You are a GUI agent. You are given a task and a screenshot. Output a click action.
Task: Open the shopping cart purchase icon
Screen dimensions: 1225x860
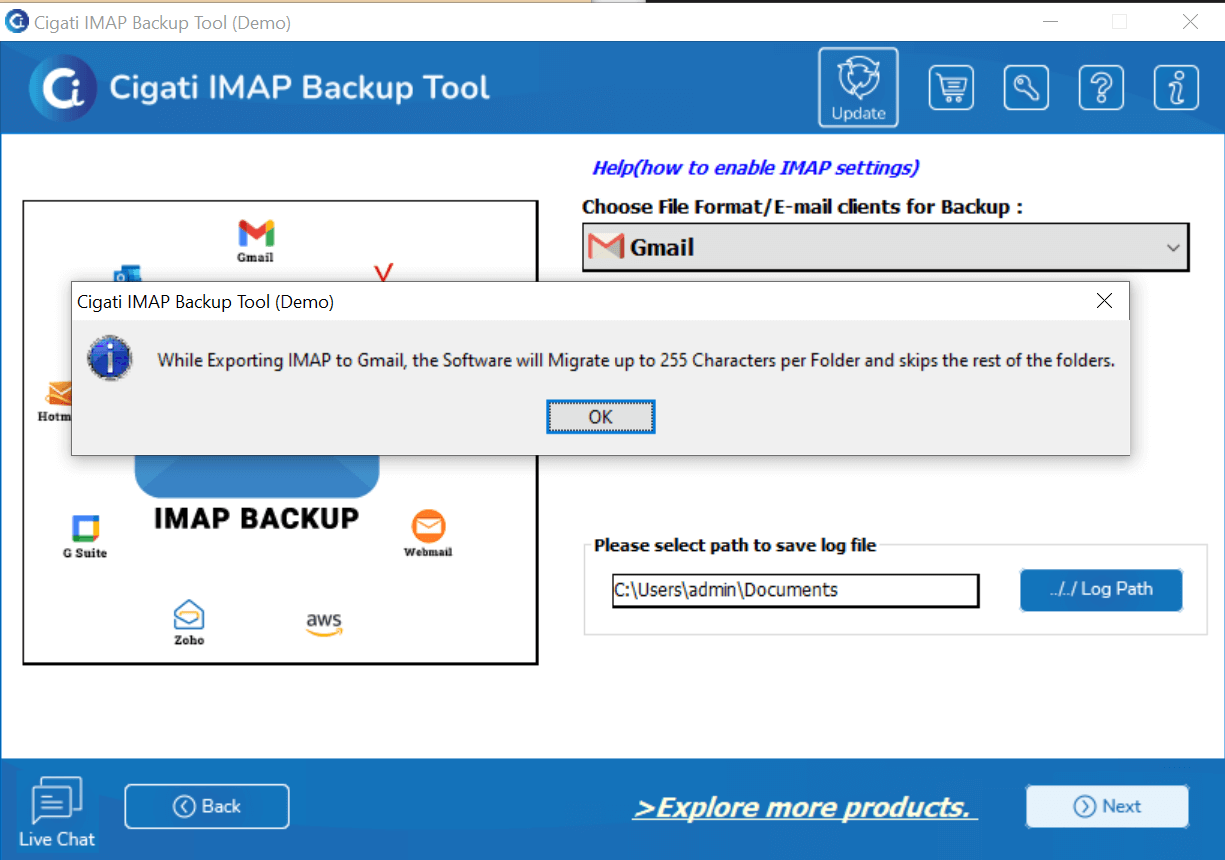[x=950, y=88]
